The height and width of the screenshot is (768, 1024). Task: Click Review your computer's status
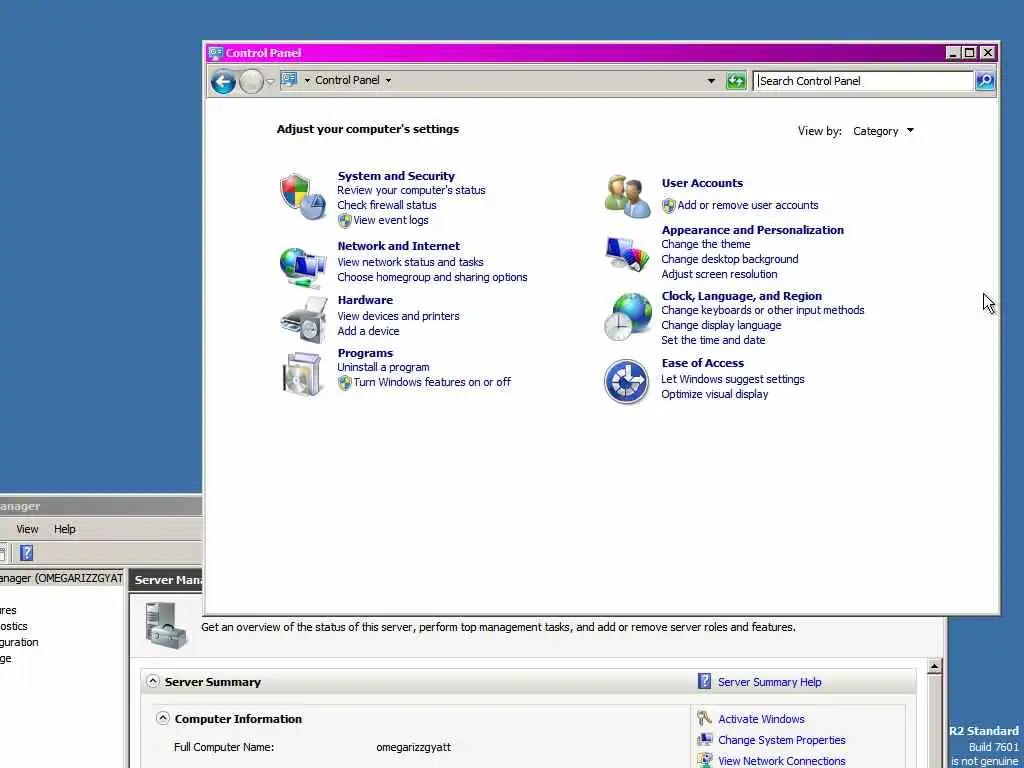point(411,190)
